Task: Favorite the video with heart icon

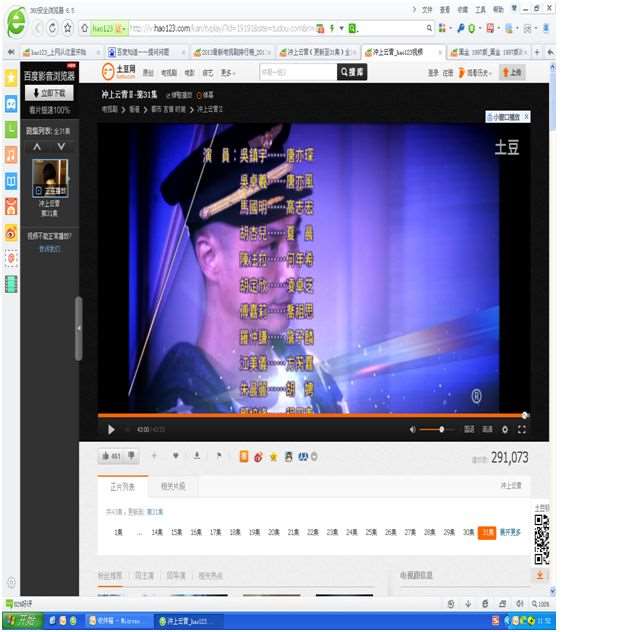Action: pos(176,456)
